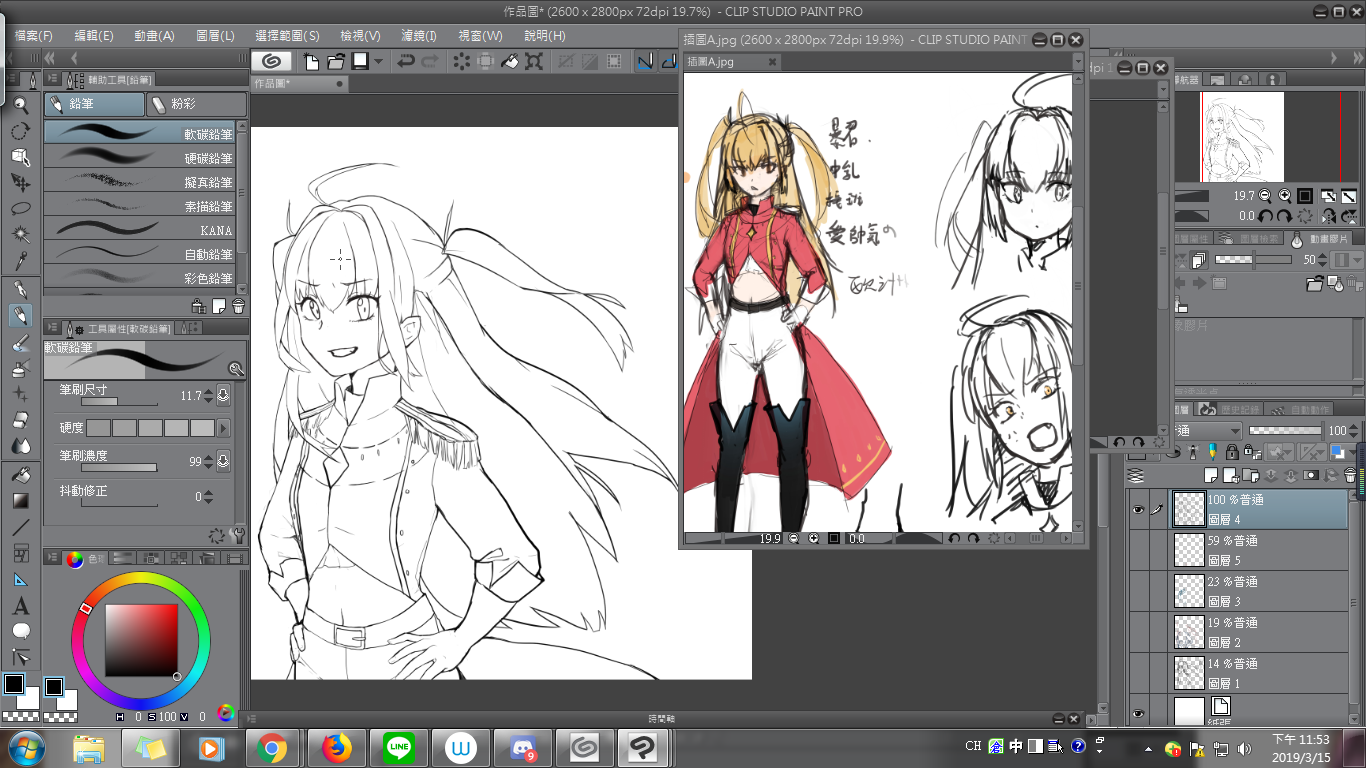
Task: Create a new canvas from toolbar
Action: pos(312,61)
